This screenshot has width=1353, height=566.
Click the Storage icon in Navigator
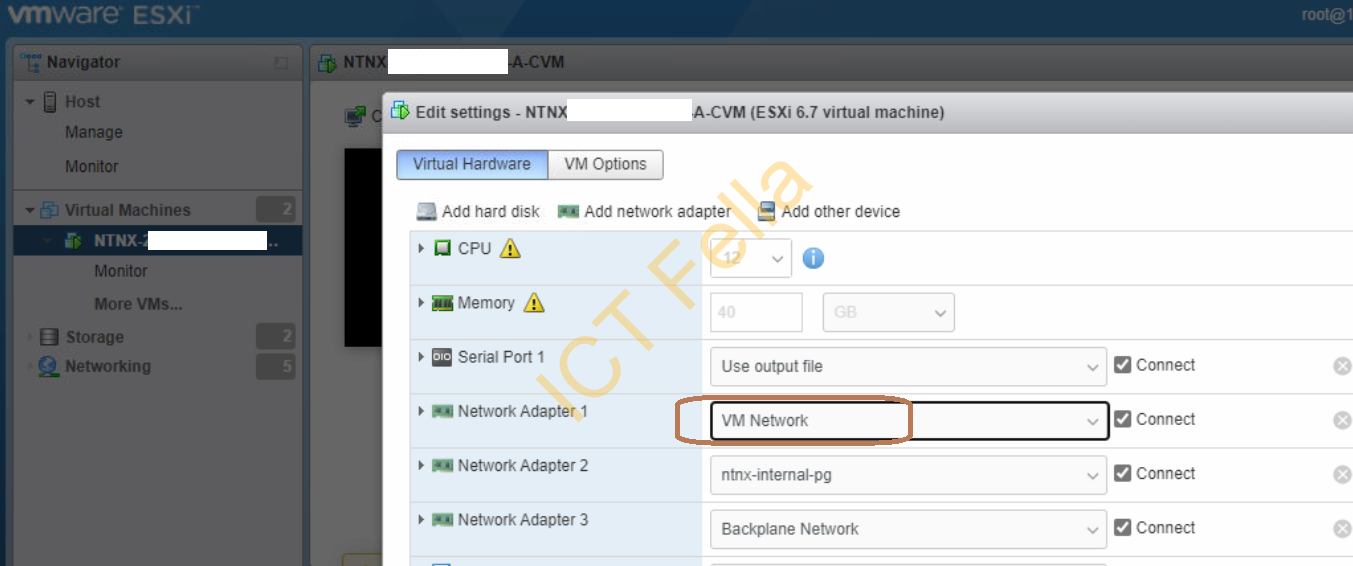49,337
